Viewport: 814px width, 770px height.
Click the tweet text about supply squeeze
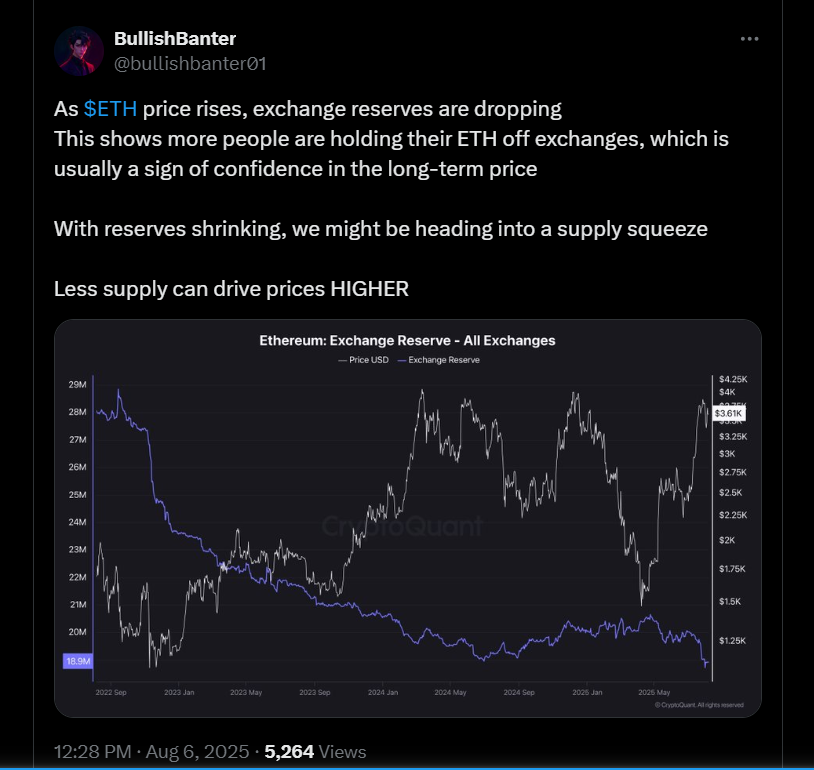pyautogui.click(x=381, y=229)
